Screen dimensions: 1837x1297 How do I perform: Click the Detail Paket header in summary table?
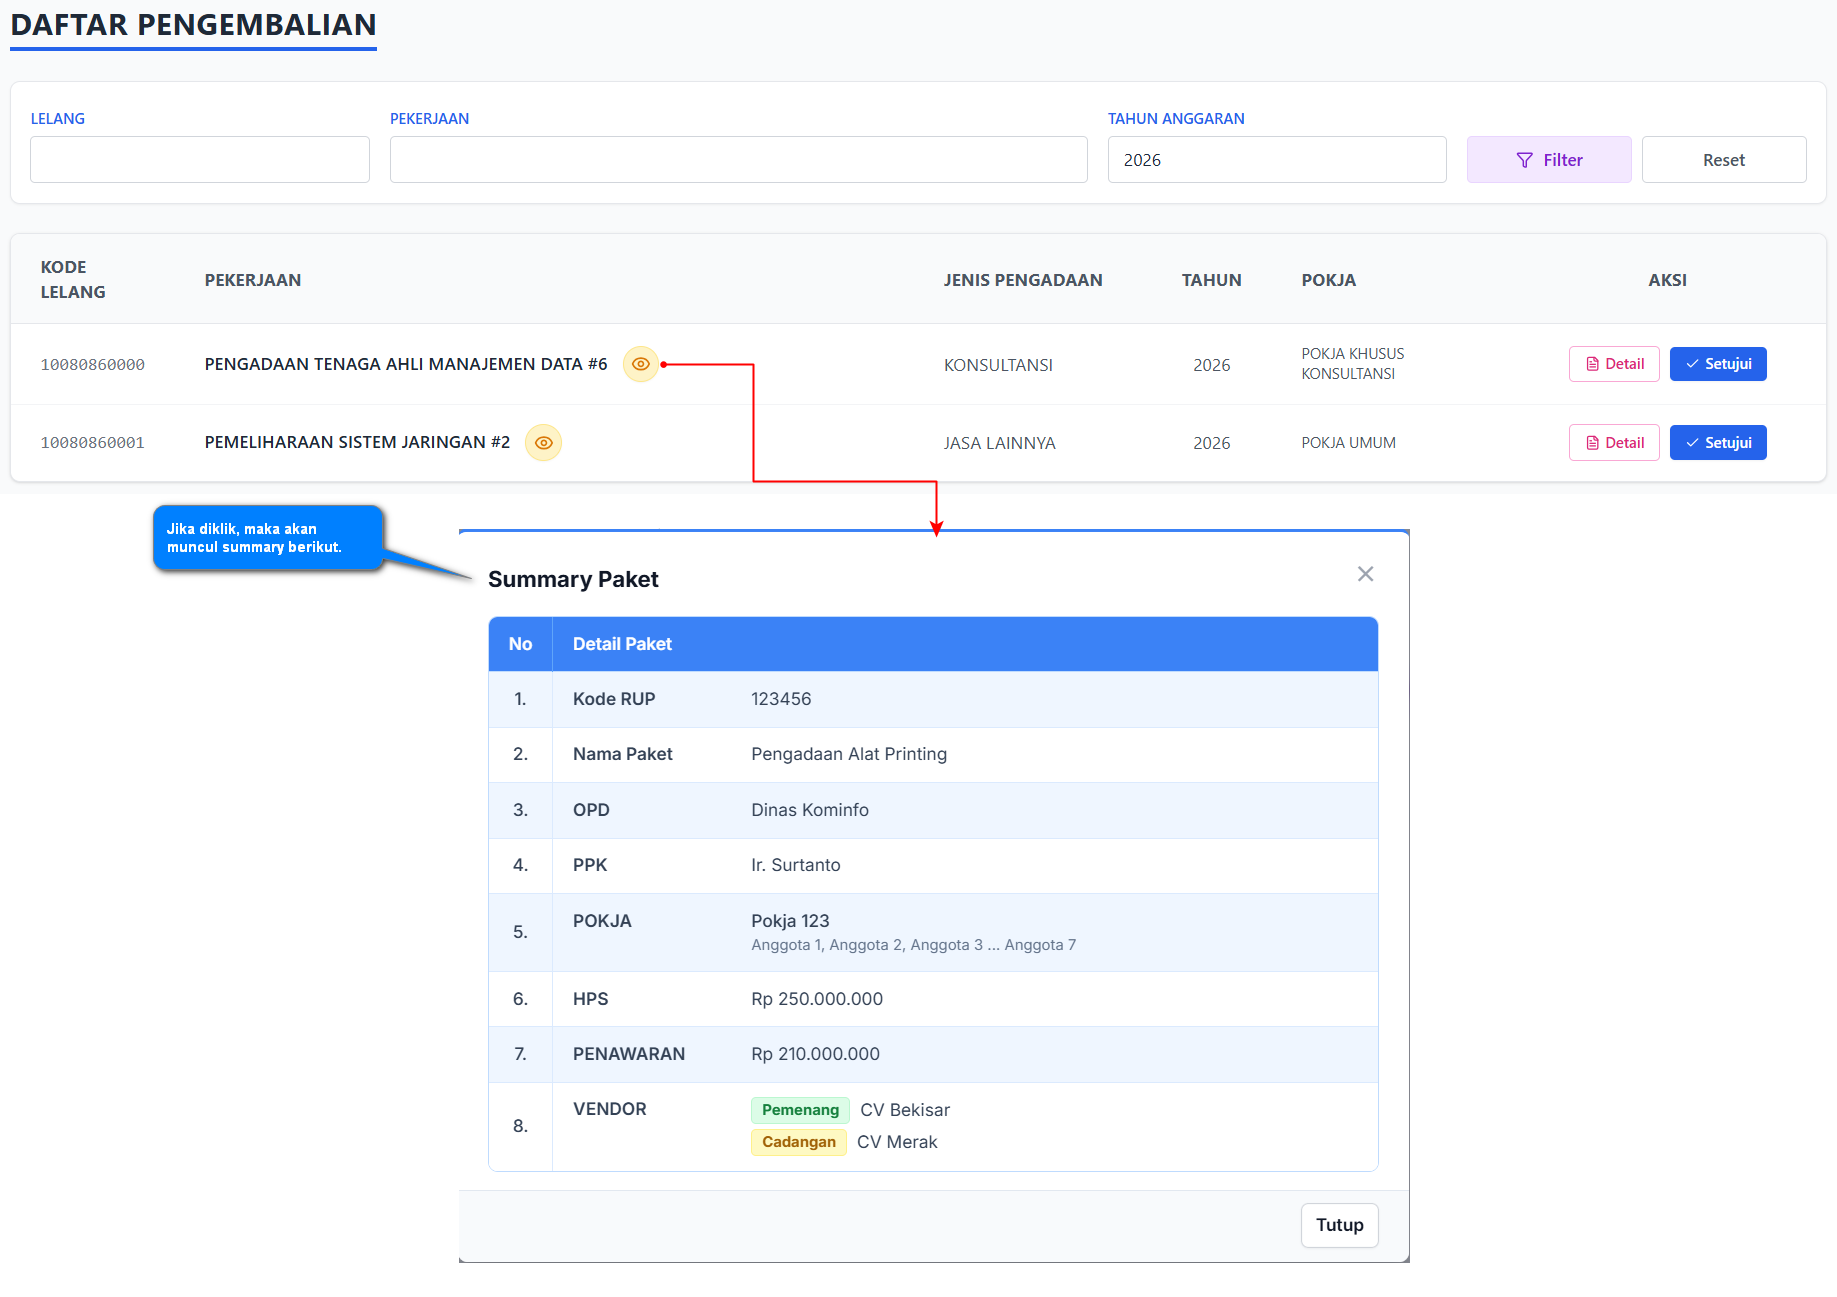622,644
